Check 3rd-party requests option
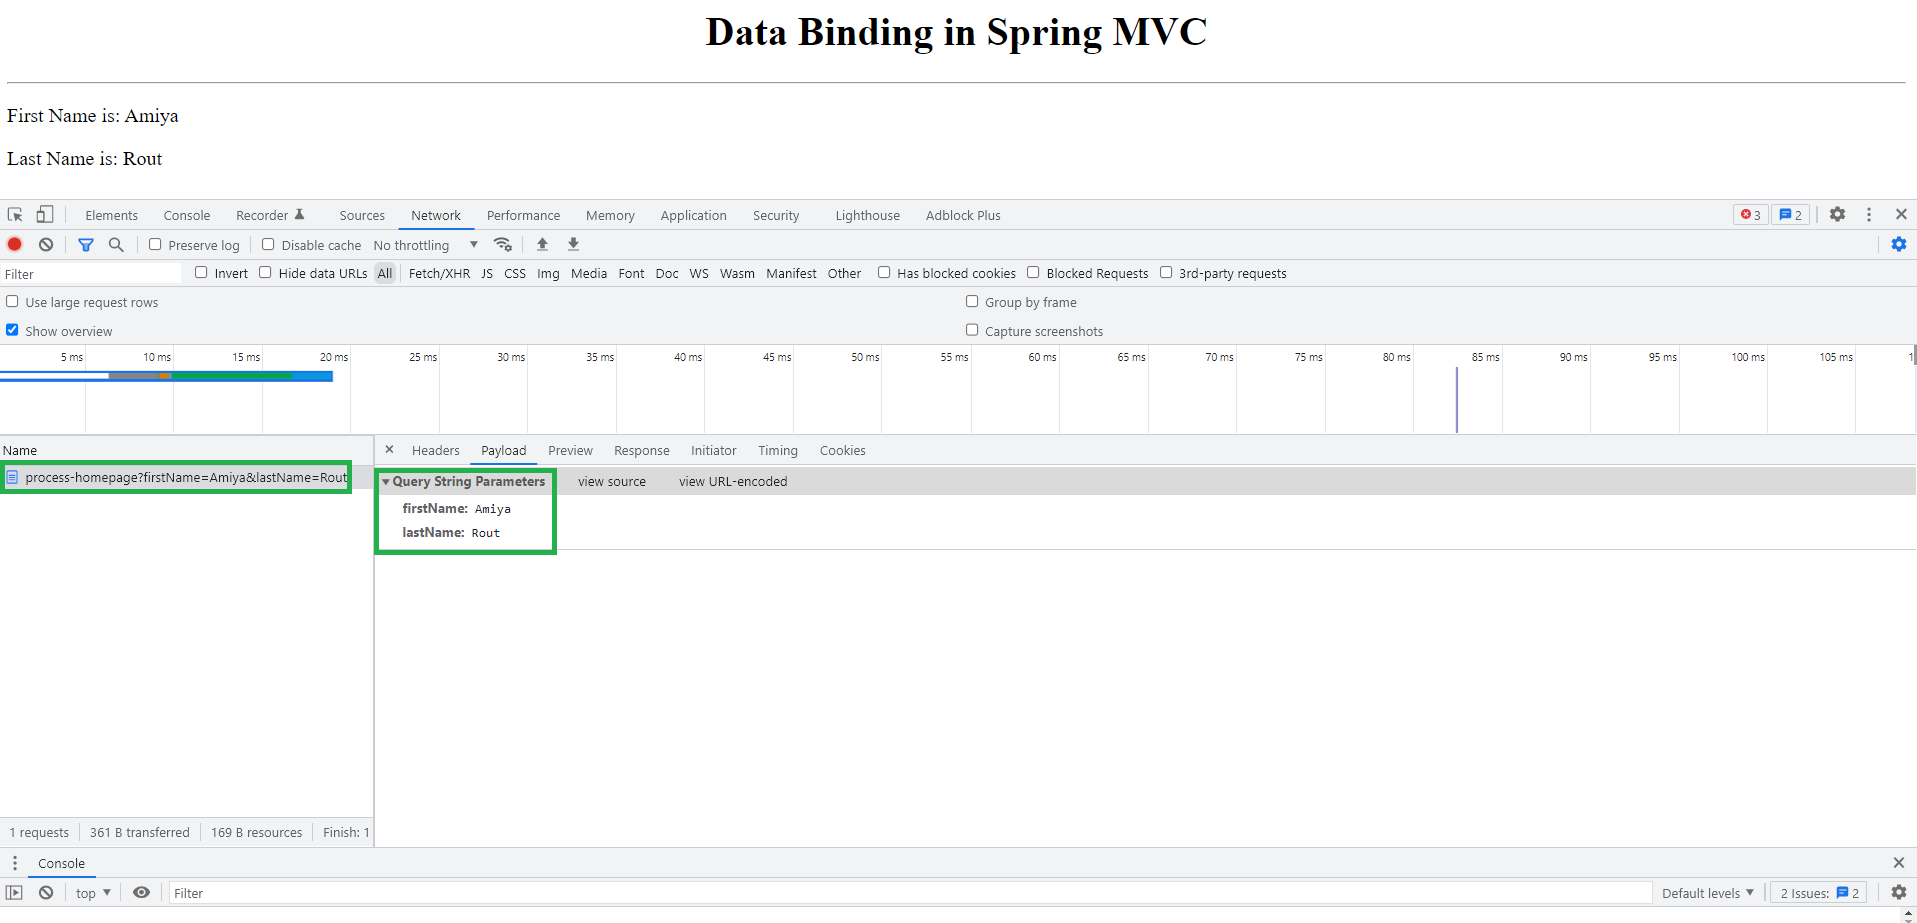This screenshot has height=923, width=1917. click(x=1166, y=272)
